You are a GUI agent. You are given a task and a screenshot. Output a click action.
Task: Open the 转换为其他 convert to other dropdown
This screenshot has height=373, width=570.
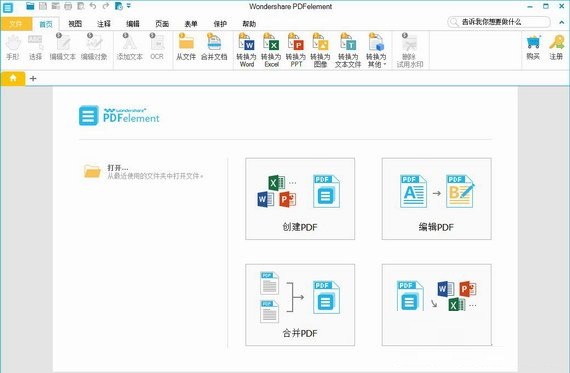[376, 51]
